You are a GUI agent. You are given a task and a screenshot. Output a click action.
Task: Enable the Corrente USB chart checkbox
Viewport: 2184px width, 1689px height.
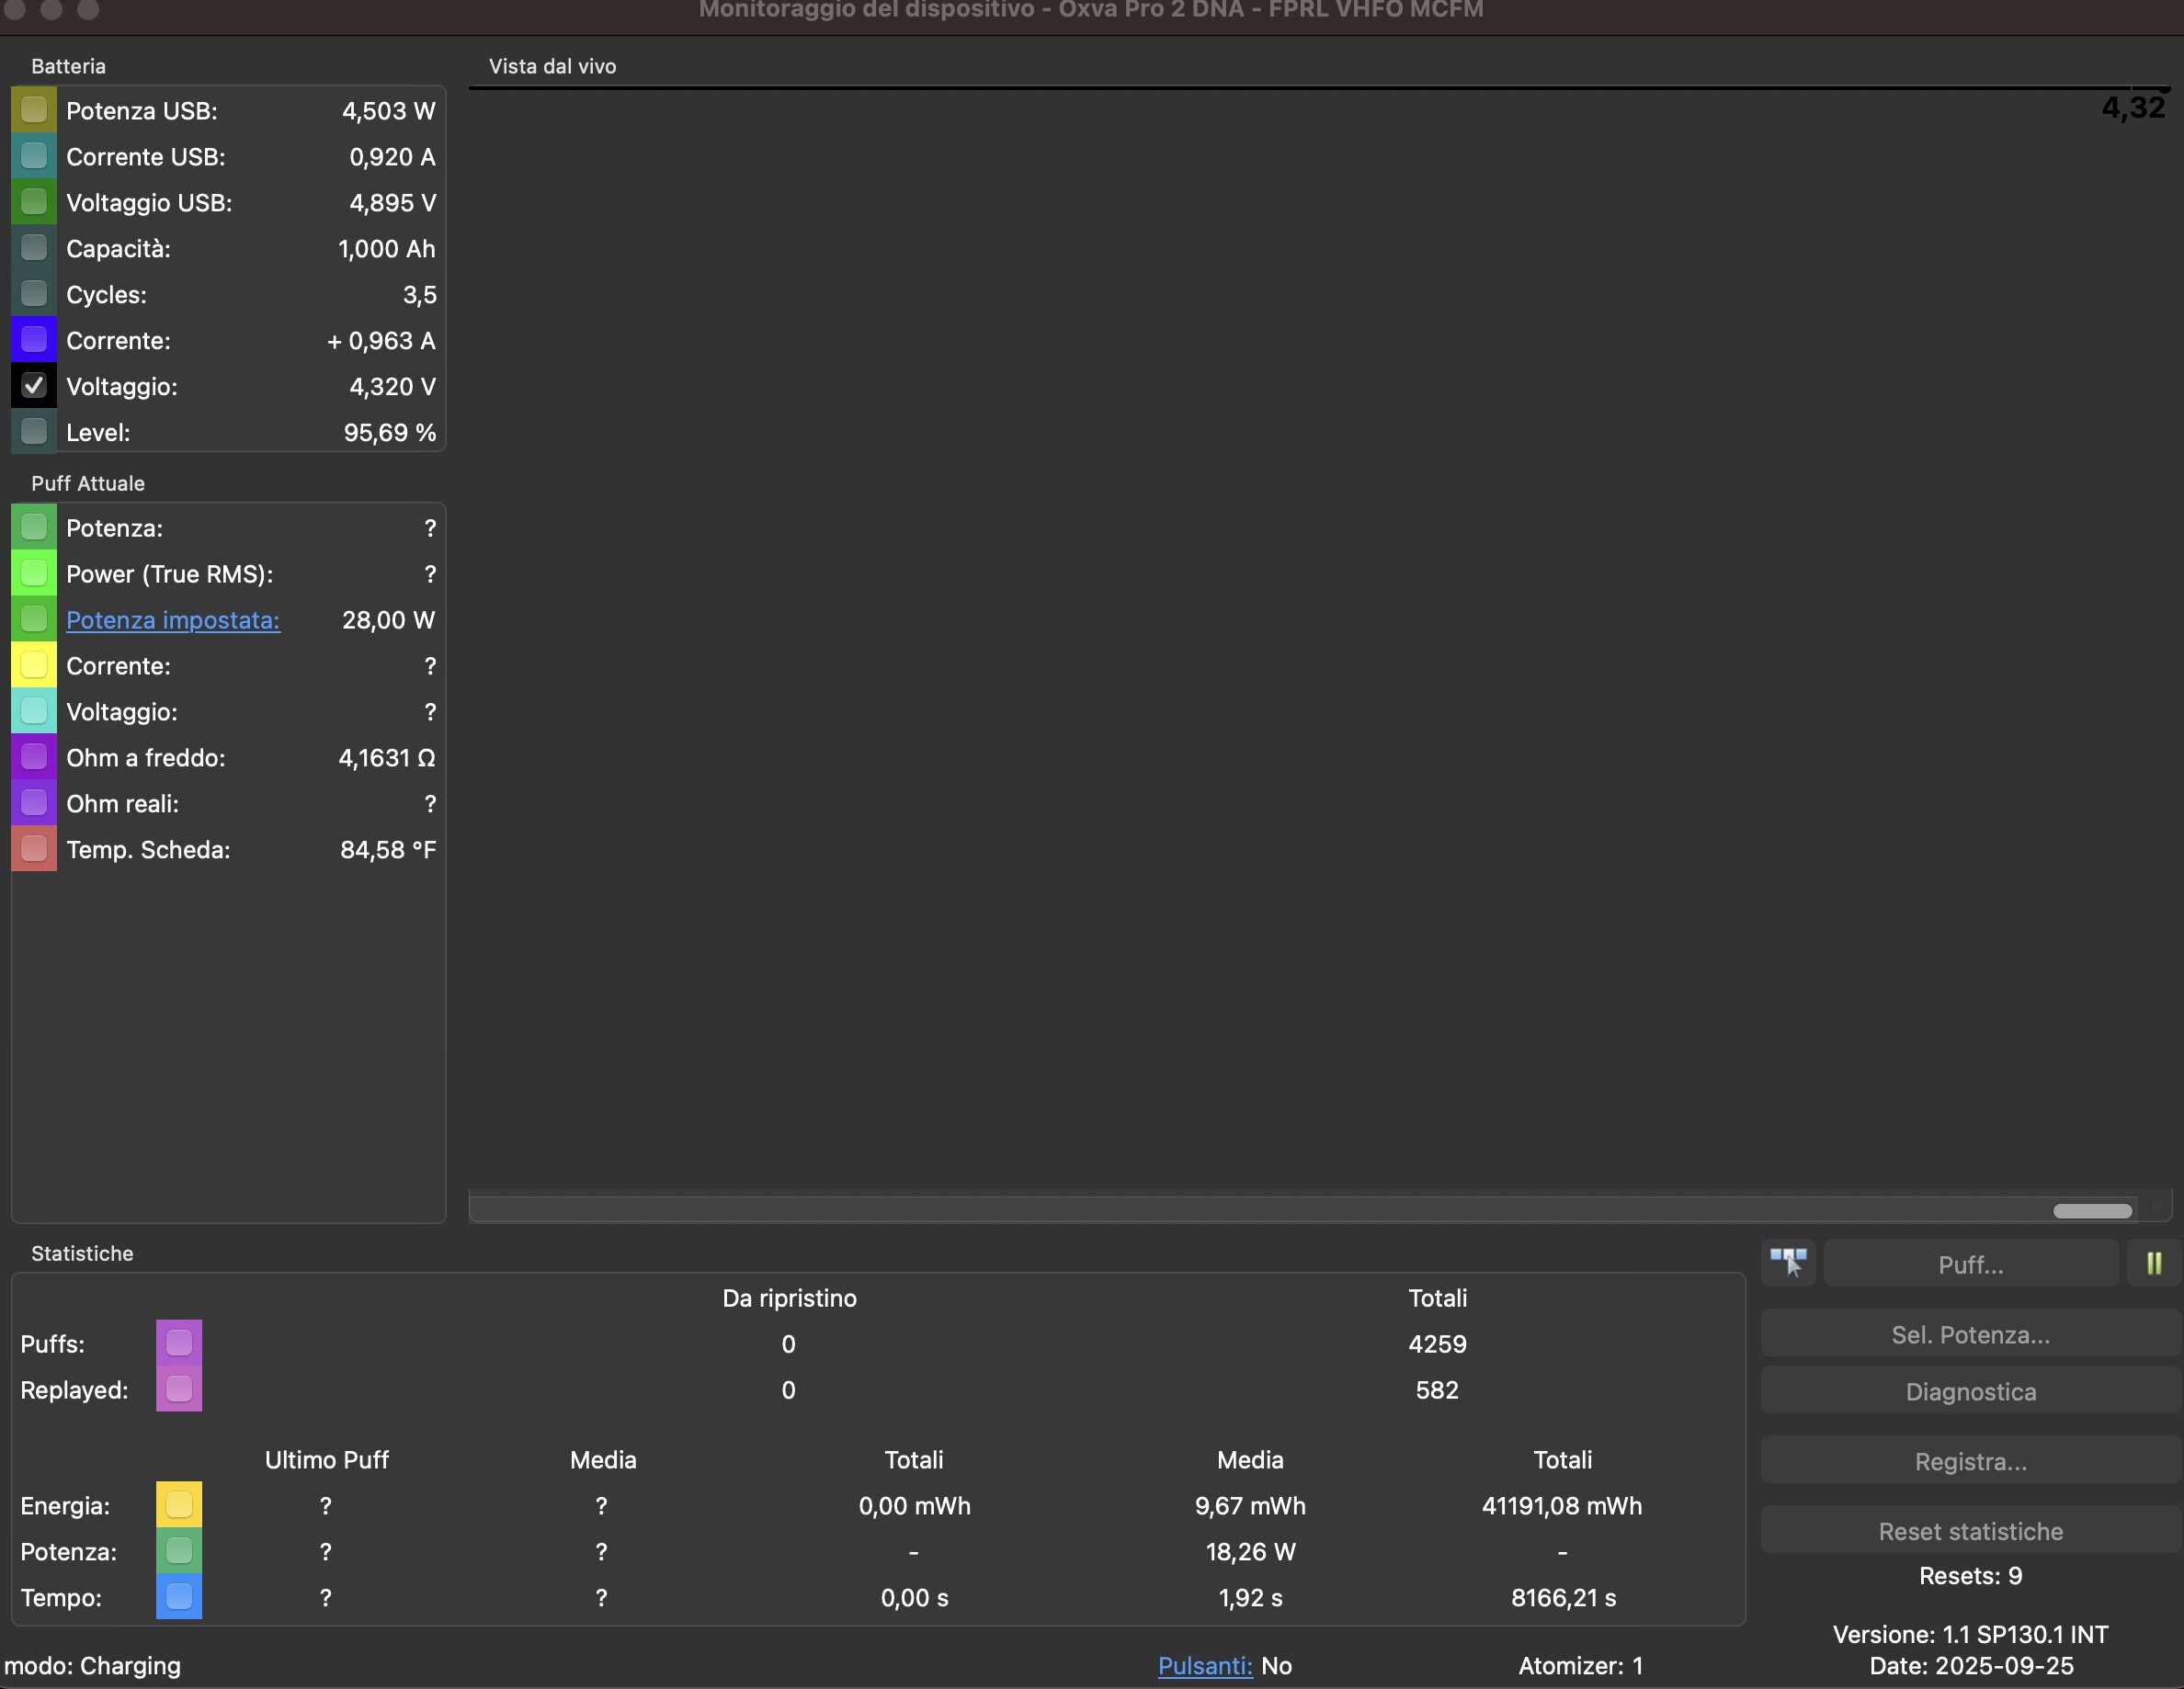[x=34, y=156]
